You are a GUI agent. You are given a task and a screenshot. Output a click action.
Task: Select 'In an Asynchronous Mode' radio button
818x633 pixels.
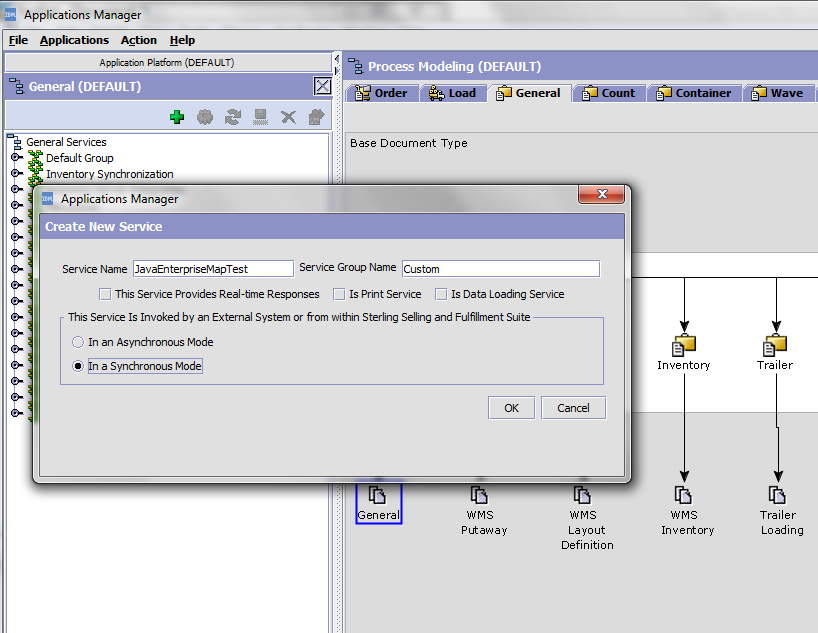tap(78, 342)
